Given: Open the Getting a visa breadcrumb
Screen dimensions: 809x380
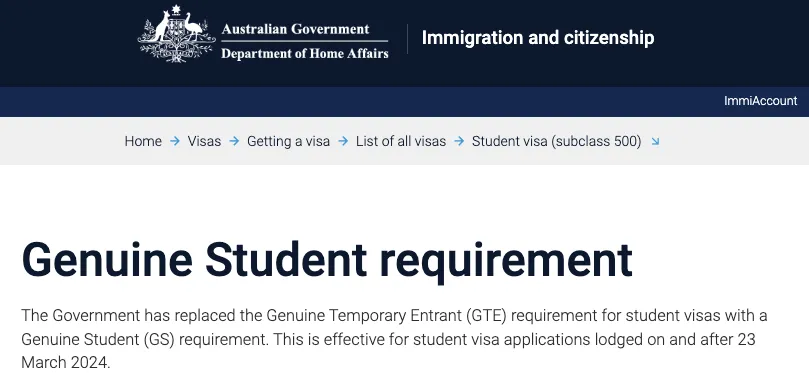Looking at the screenshot, I should point(288,141).
